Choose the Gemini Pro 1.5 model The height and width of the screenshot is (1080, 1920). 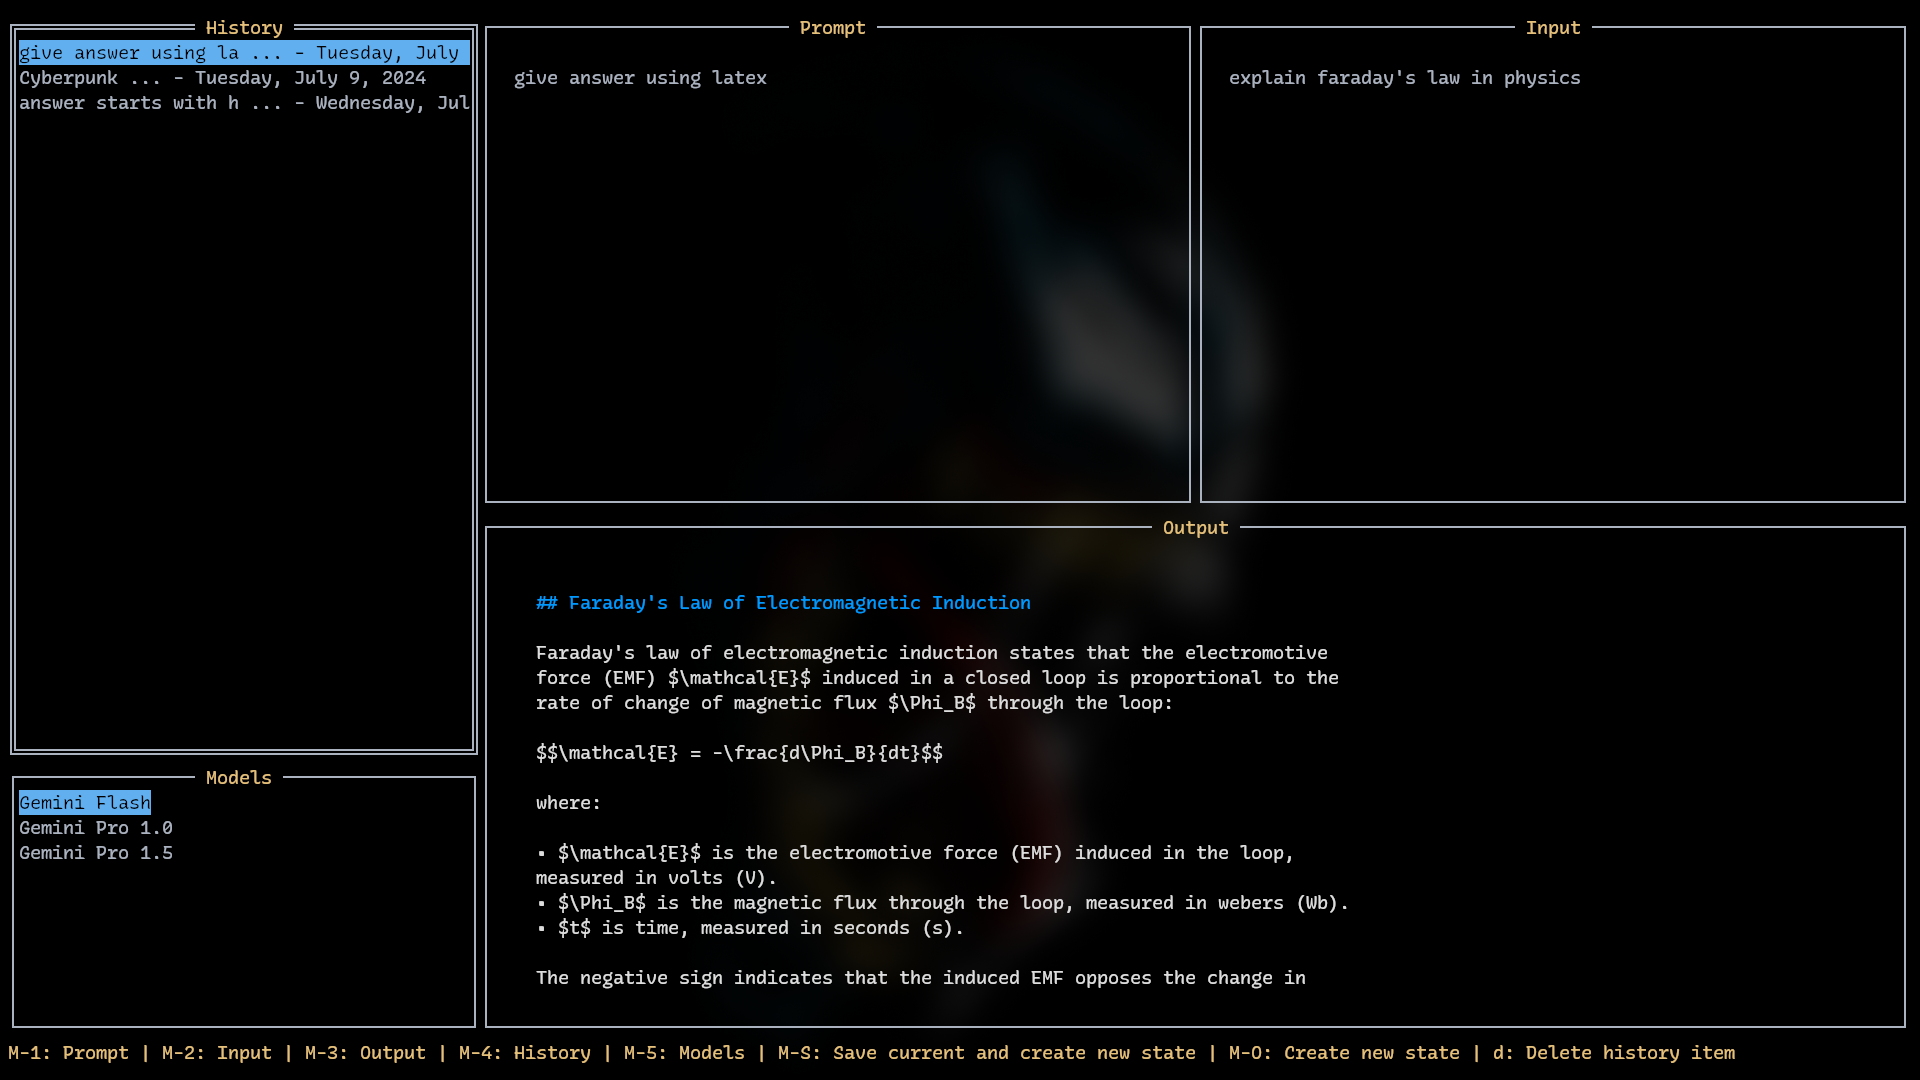click(x=96, y=853)
